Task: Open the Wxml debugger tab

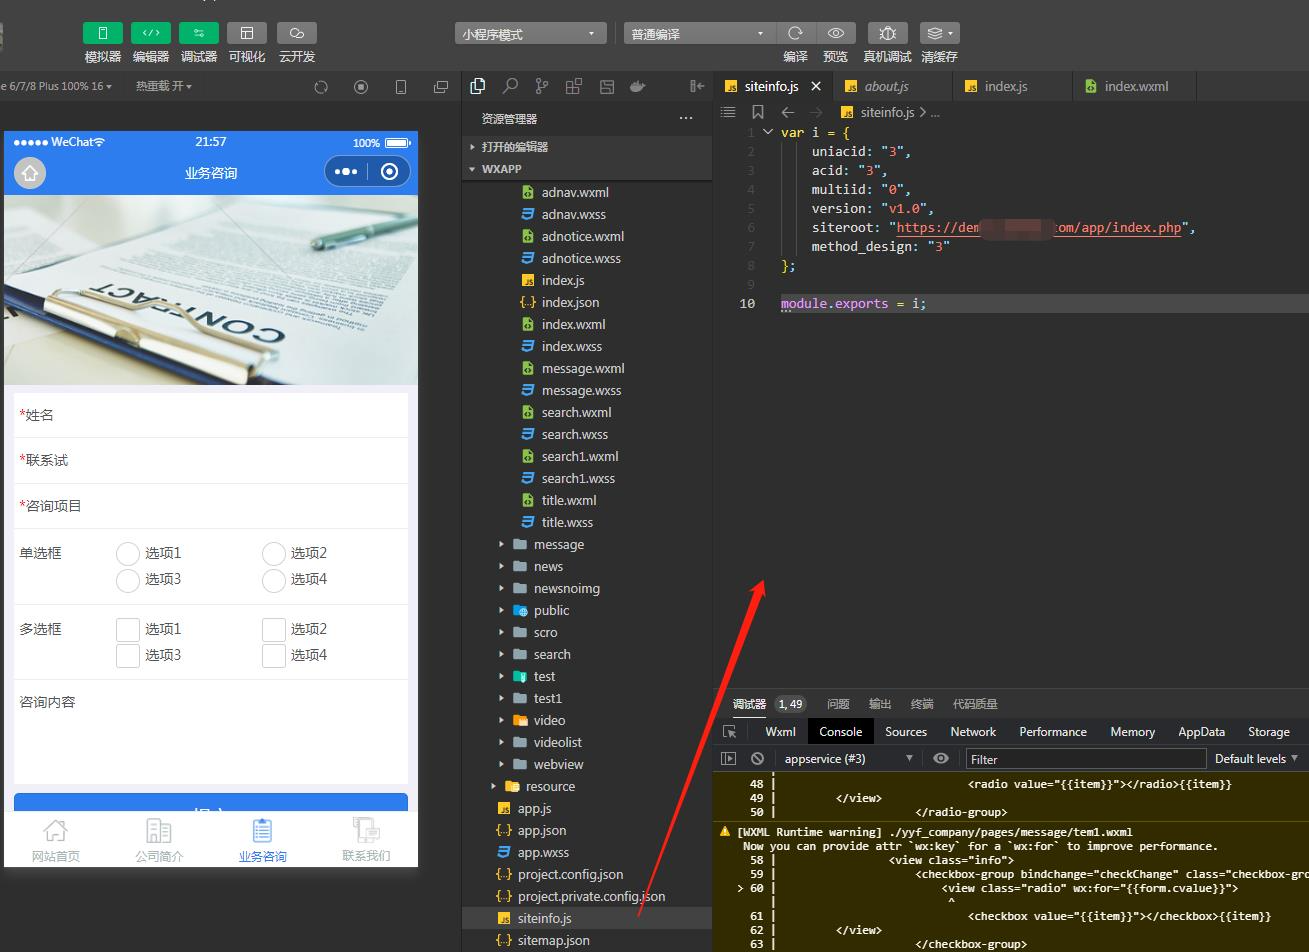Action: [x=780, y=731]
